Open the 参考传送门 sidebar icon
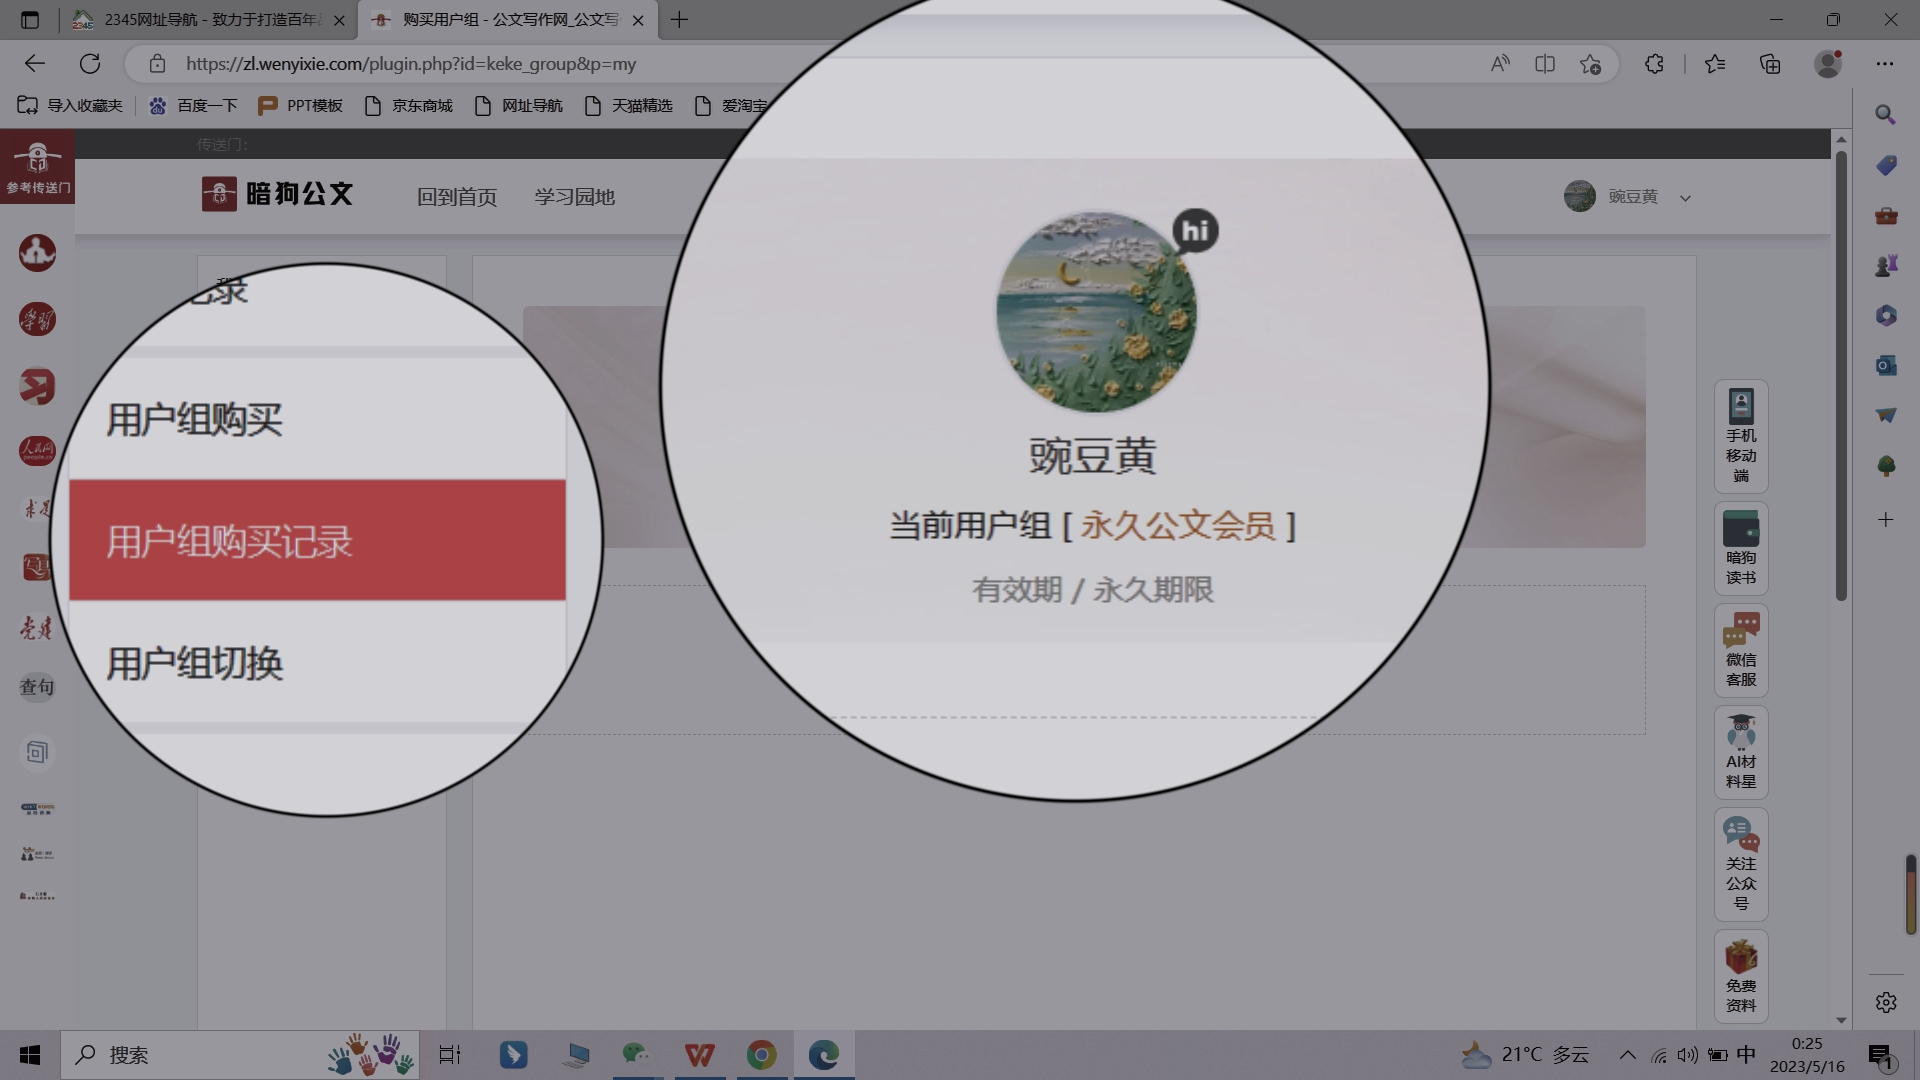1920x1080 pixels. (x=37, y=166)
